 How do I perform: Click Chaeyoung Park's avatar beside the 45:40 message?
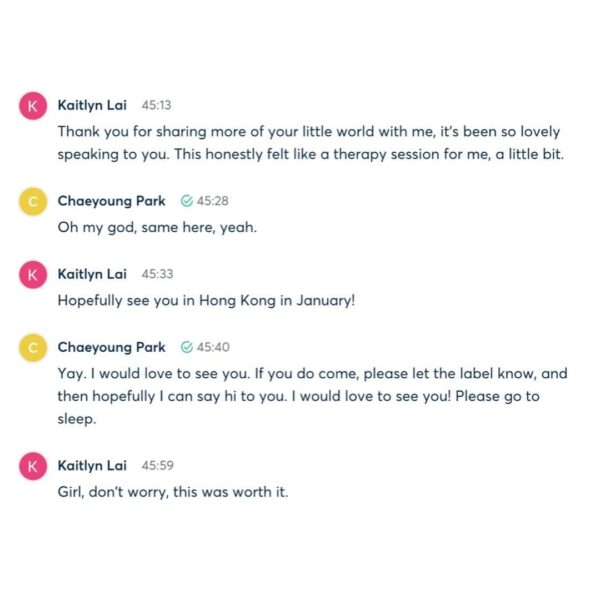[x=34, y=349]
